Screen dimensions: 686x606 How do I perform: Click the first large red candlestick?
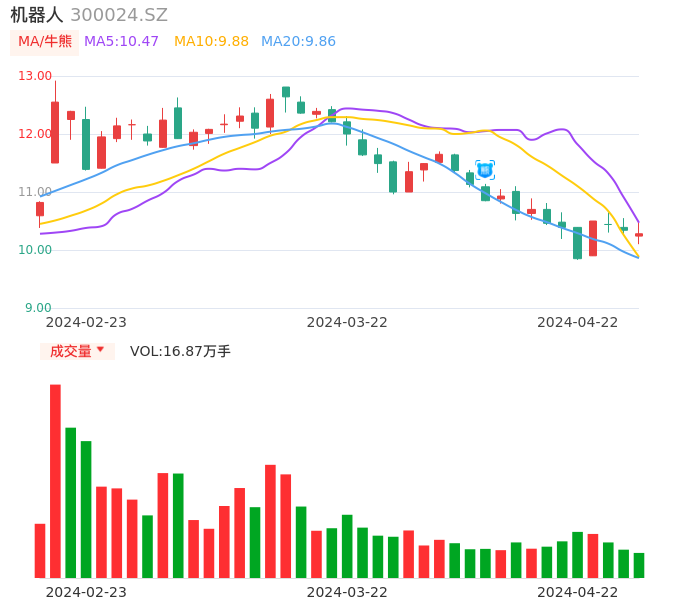[x=55, y=132]
